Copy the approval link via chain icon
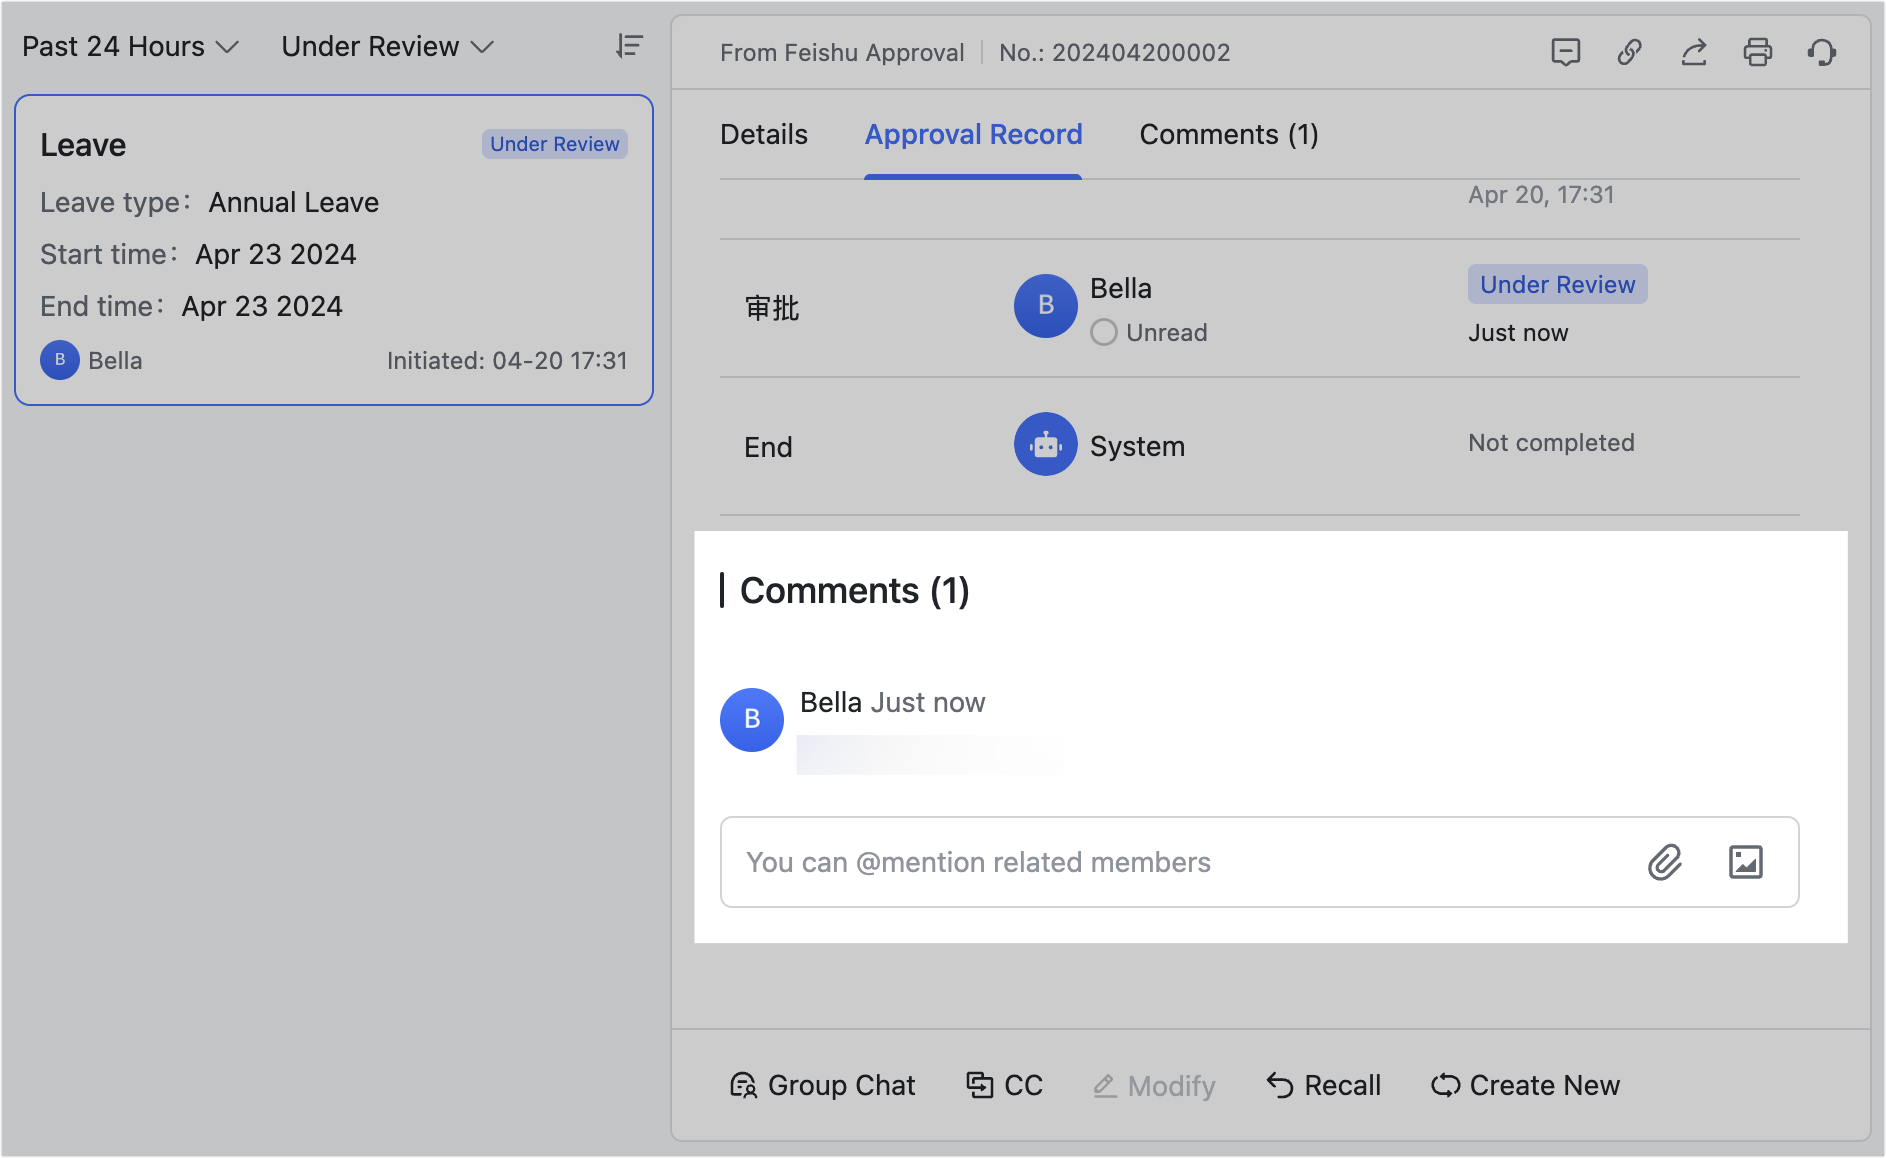The image size is (1886, 1158). point(1630,52)
